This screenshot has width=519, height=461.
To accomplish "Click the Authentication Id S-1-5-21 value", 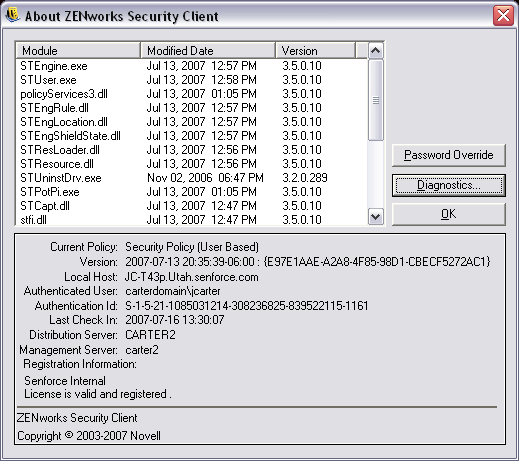I will 247,306.
